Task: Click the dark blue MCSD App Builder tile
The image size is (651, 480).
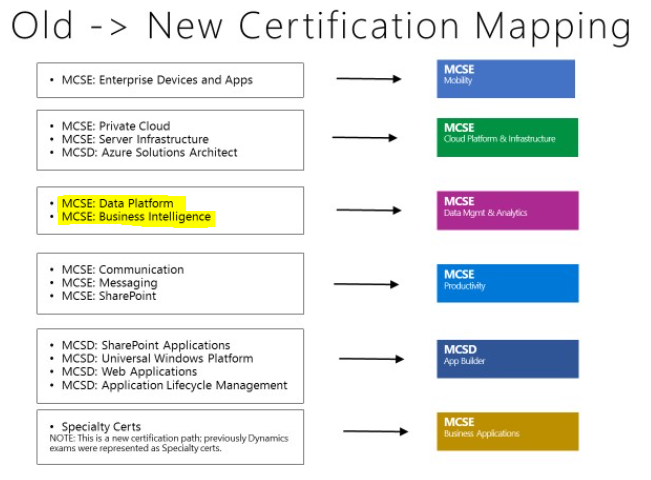Action: [x=507, y=359]
